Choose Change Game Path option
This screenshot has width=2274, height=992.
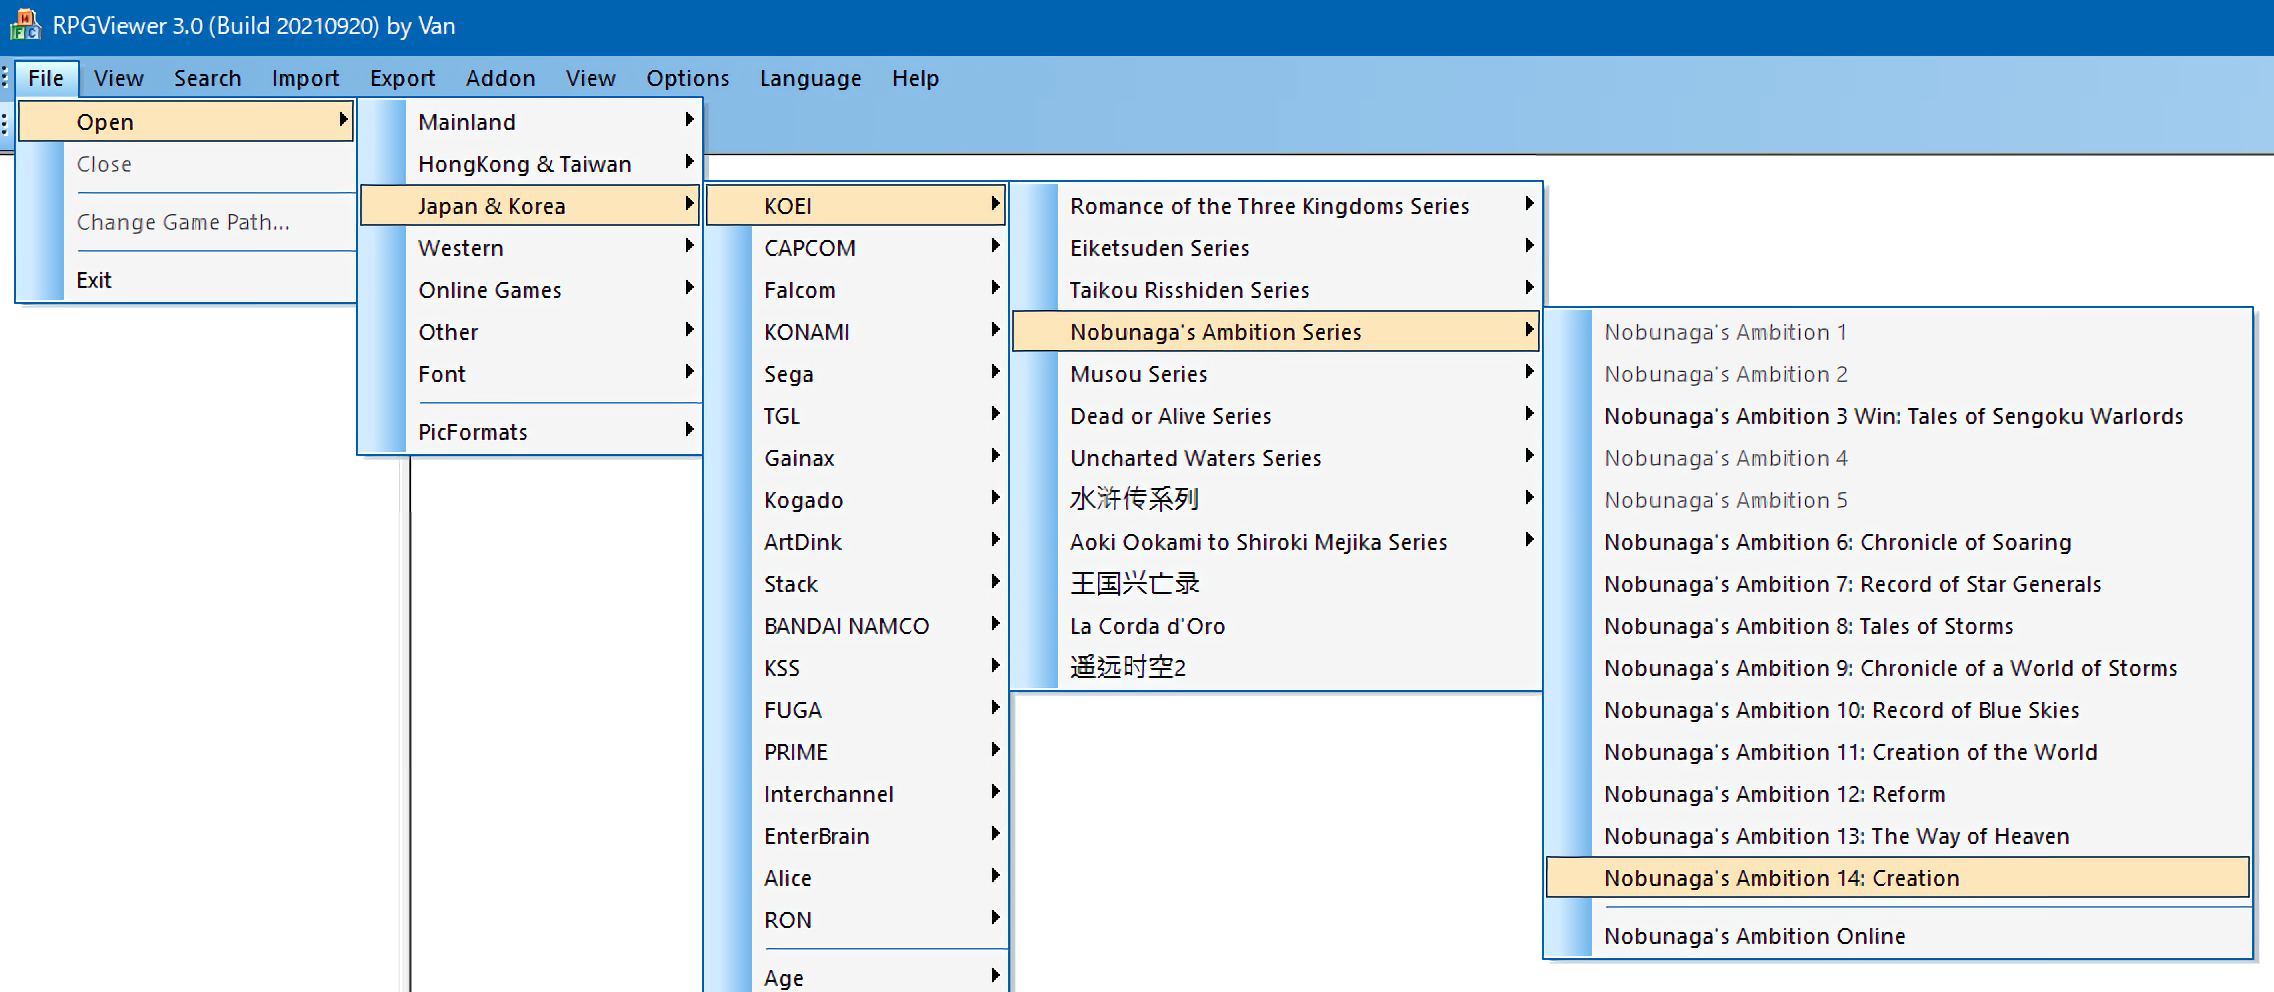[x=183, y=222]
